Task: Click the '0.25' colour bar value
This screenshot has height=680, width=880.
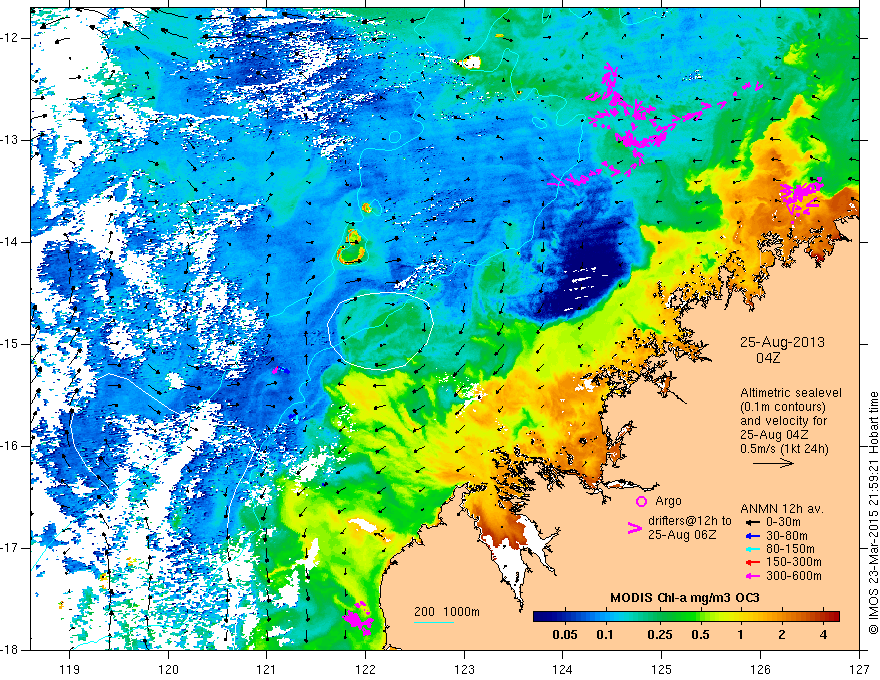Action: click(660, 635)
